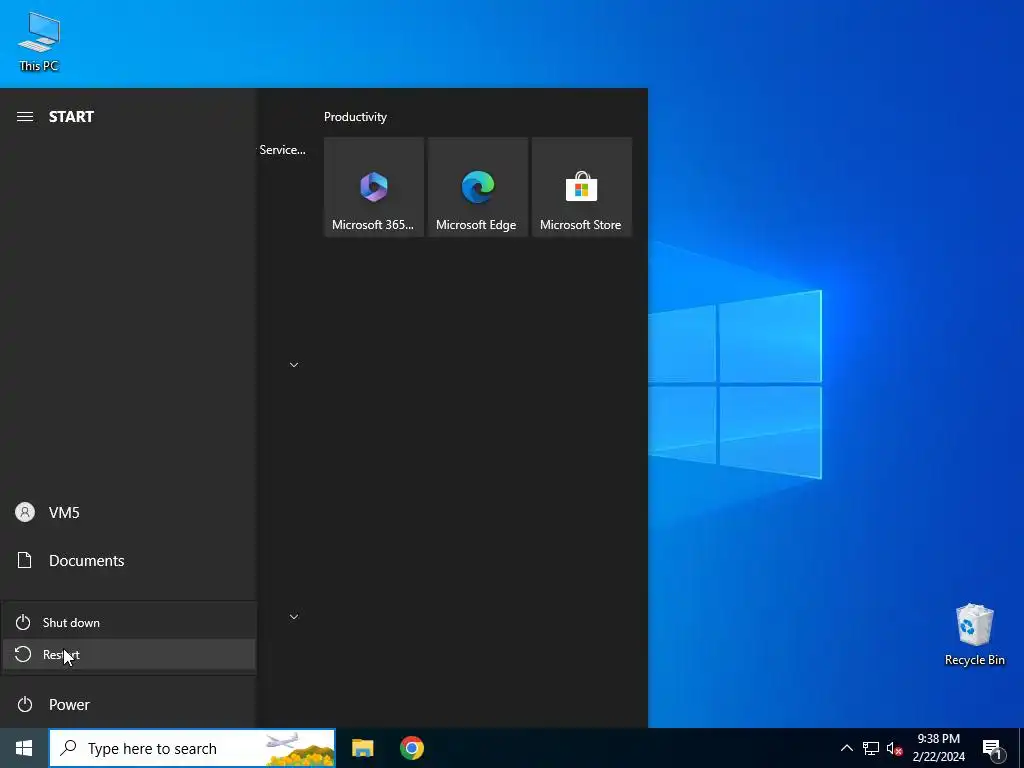Expand the upper chevron in app list
The height and width of the screenshot is (768, 1024).
[294, 365]
